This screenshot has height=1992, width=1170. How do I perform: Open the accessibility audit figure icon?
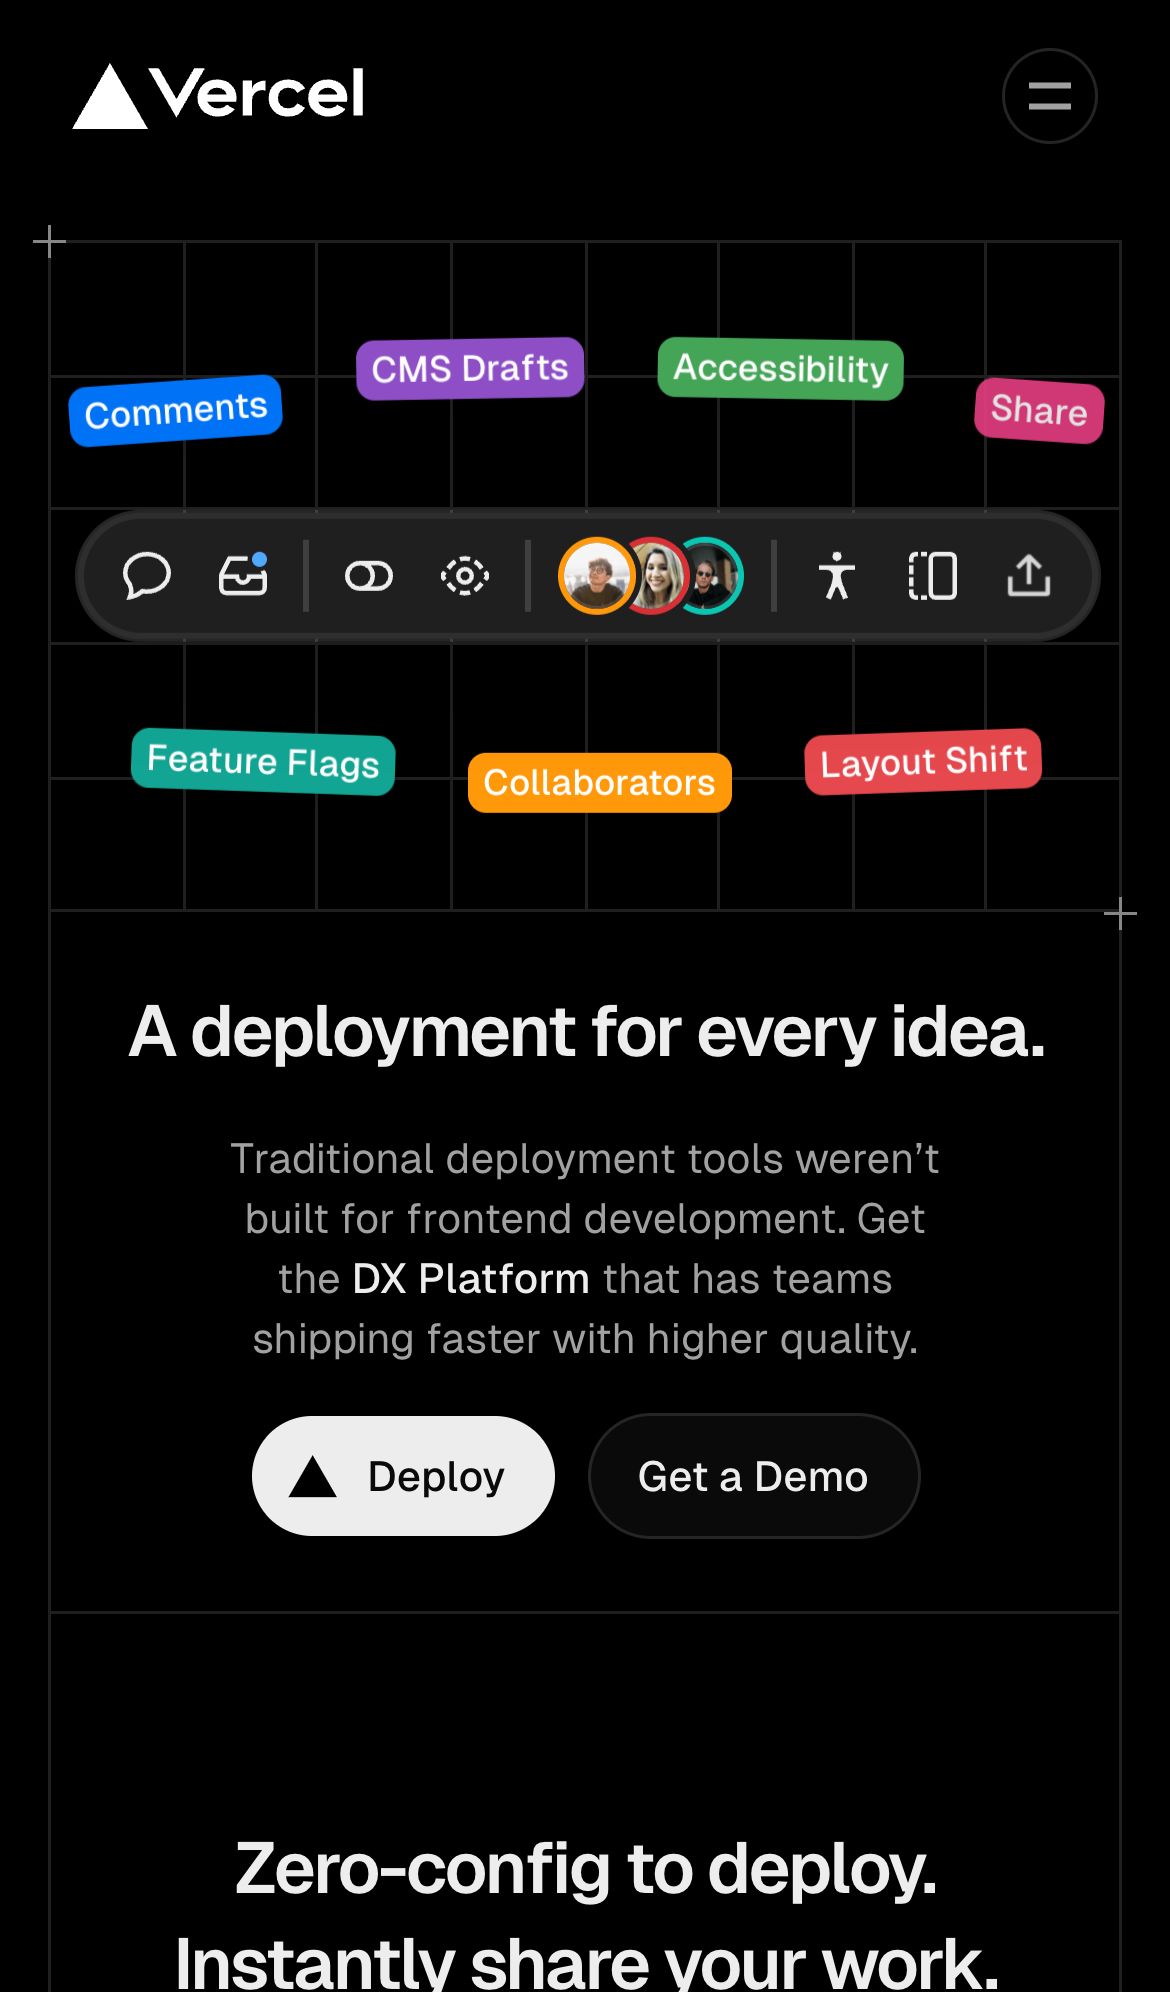(837, 576)
